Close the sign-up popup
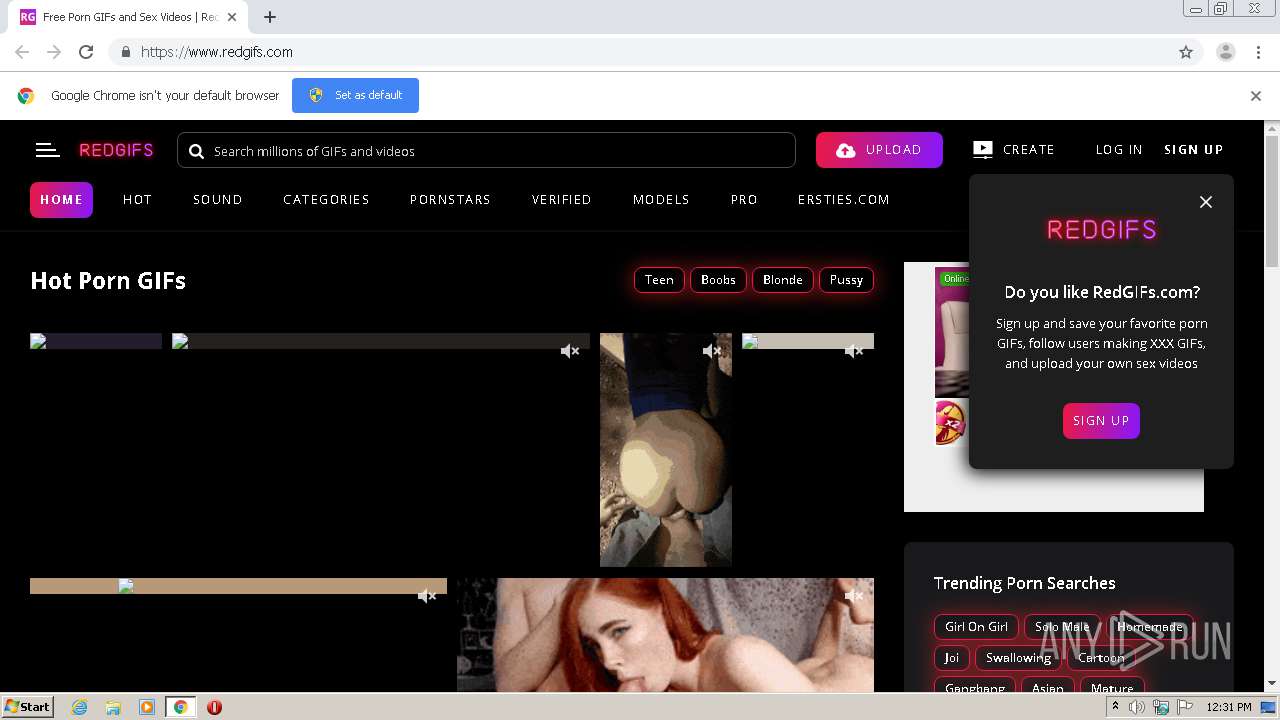The height and width of the screenshot is (720, 1280). 1206,202
